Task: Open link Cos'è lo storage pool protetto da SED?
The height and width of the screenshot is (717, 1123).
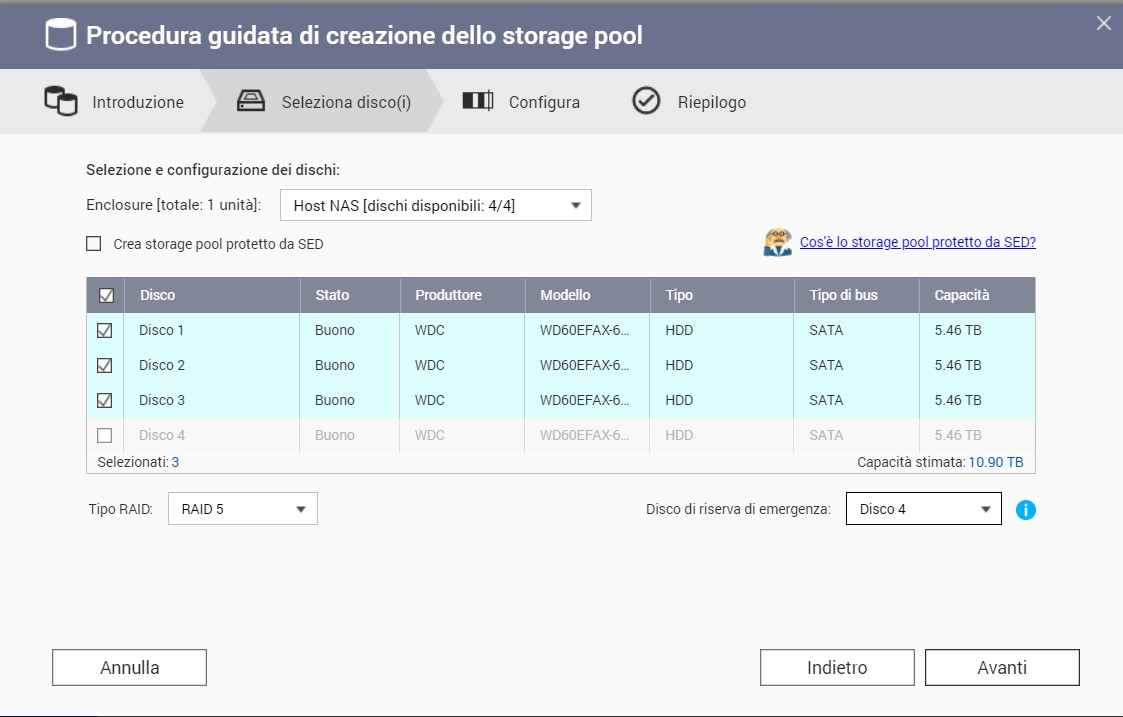Action: point(917,242)
